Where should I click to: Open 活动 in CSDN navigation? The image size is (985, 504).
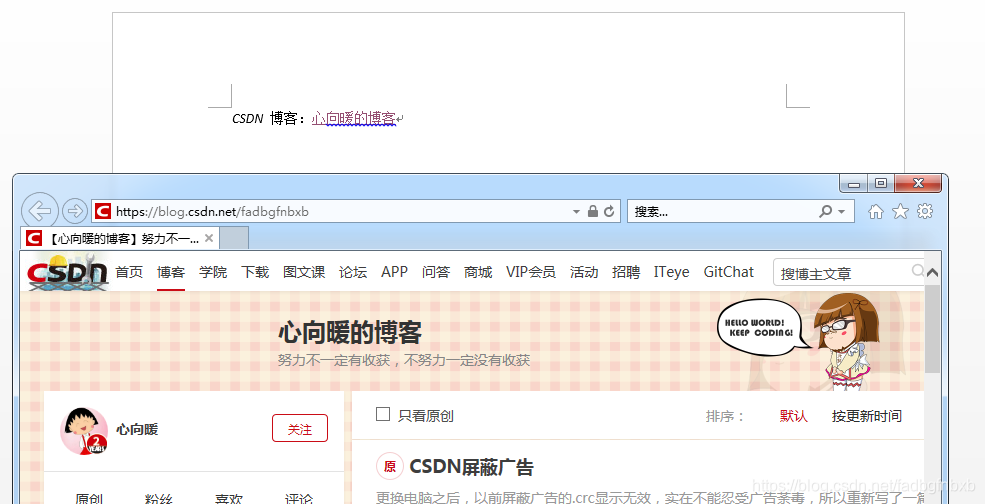(x=584, y=272)
